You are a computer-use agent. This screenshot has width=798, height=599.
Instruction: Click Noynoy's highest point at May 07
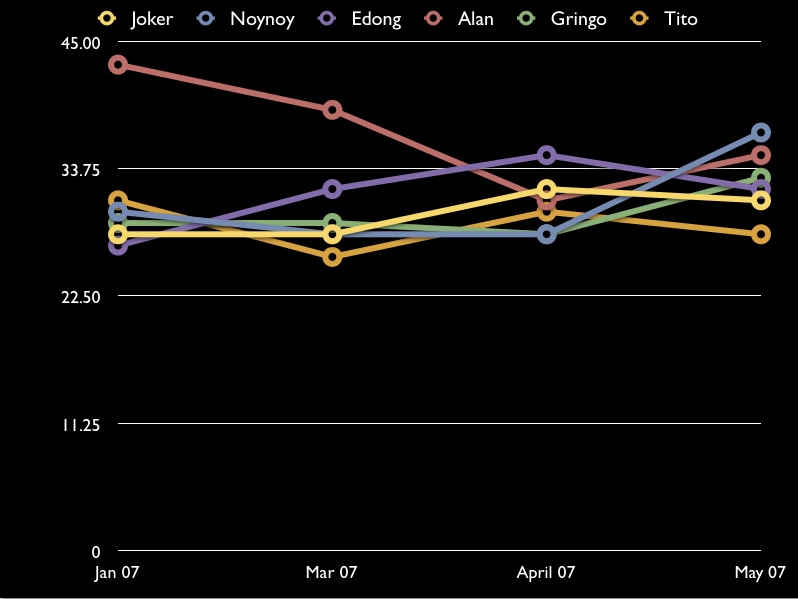click(x=760, y=132)
